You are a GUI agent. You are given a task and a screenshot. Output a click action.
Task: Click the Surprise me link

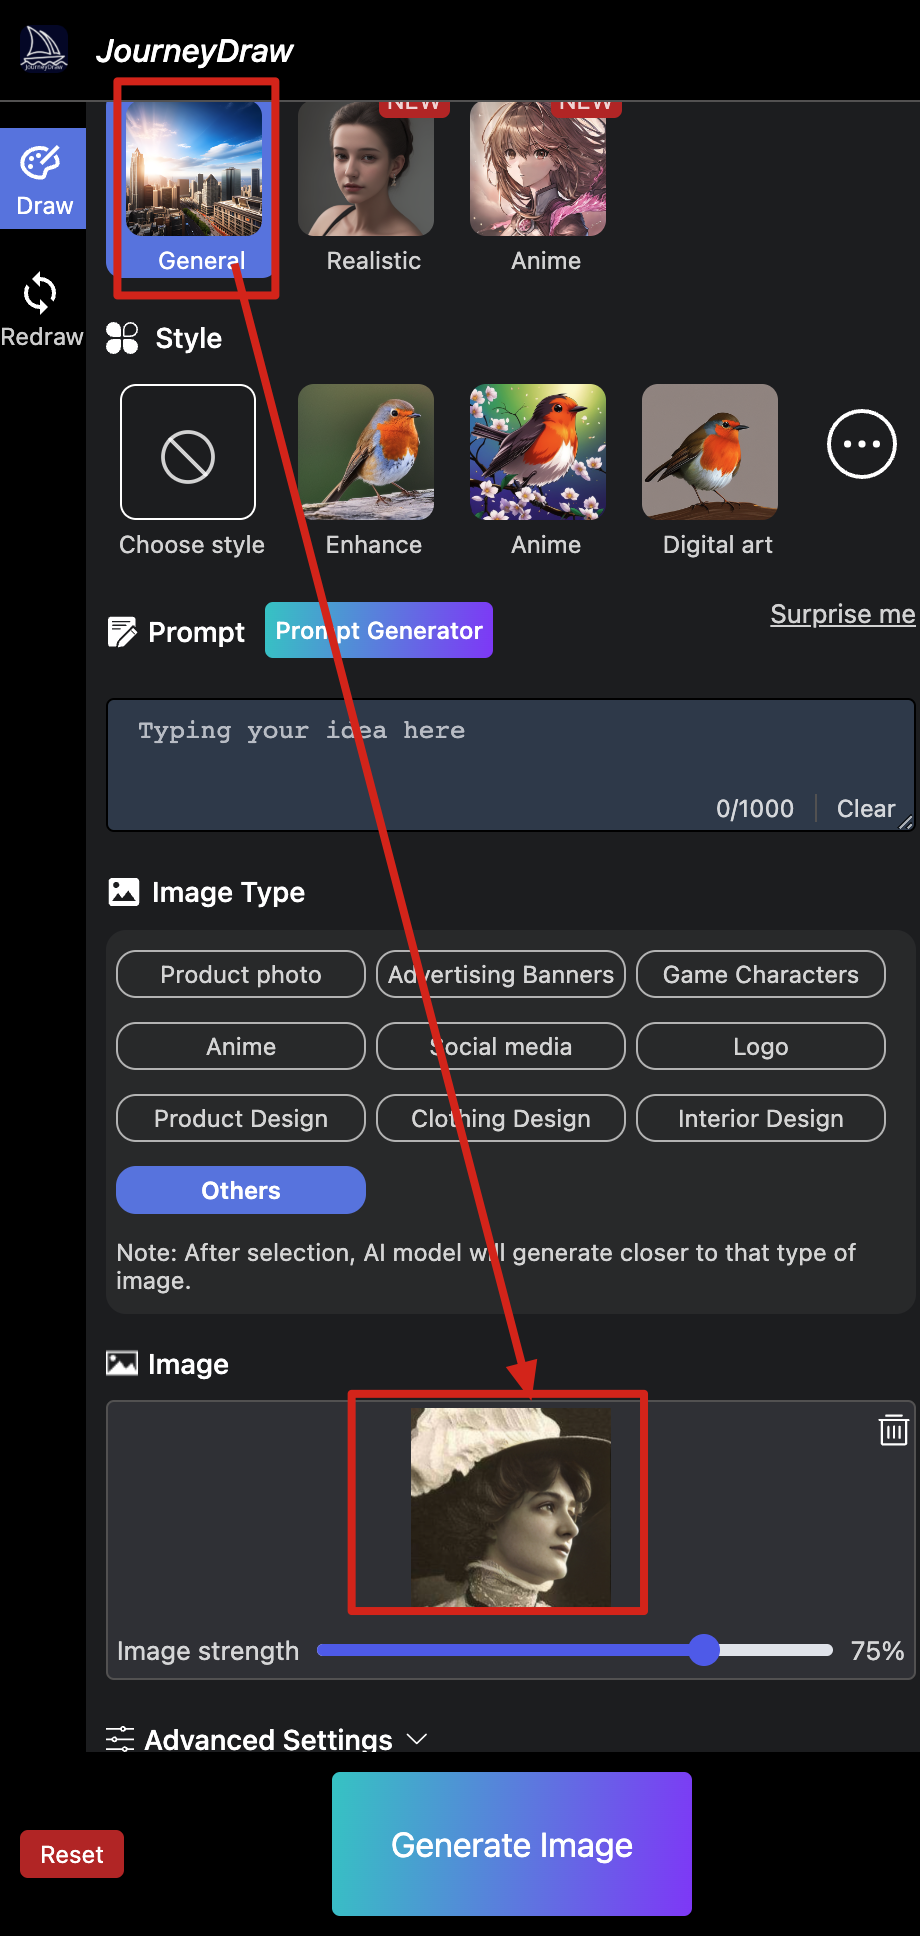tap(842, 614)
